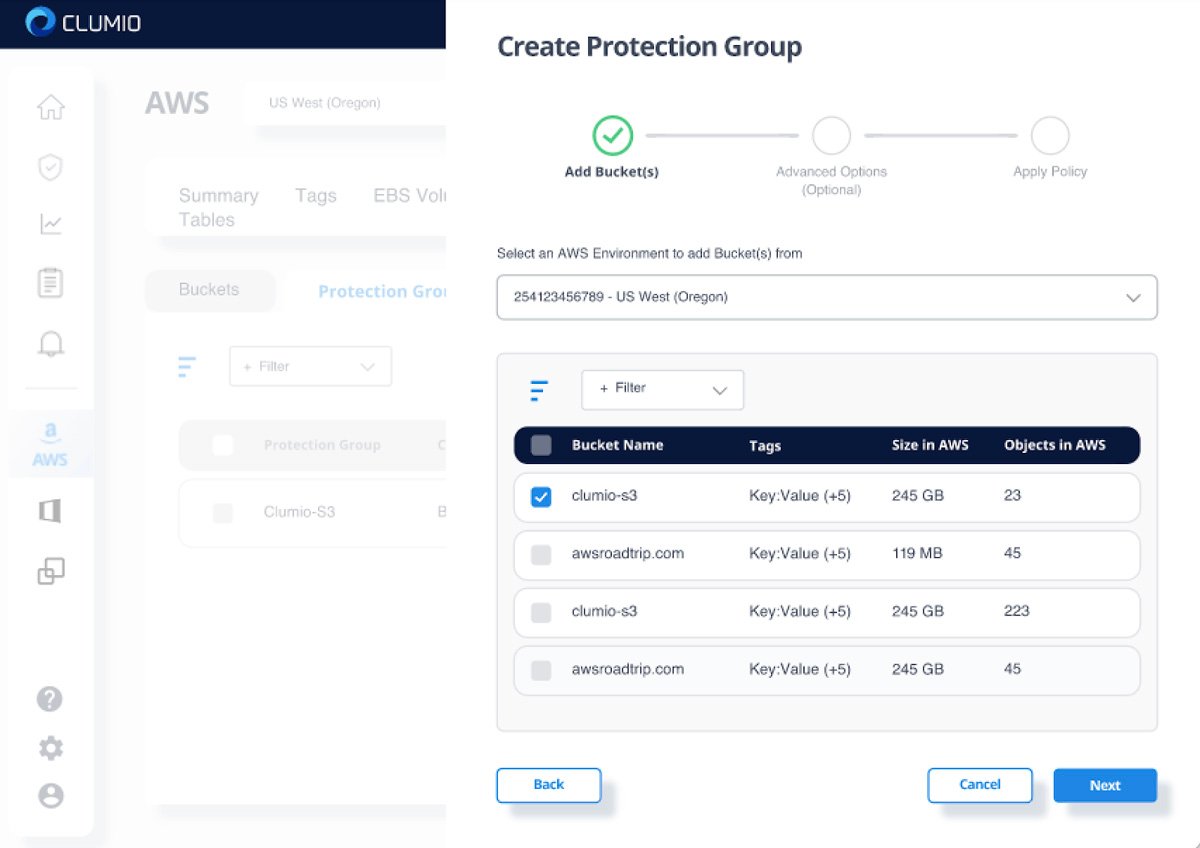Click the user profile icon

tap(50, 796)
